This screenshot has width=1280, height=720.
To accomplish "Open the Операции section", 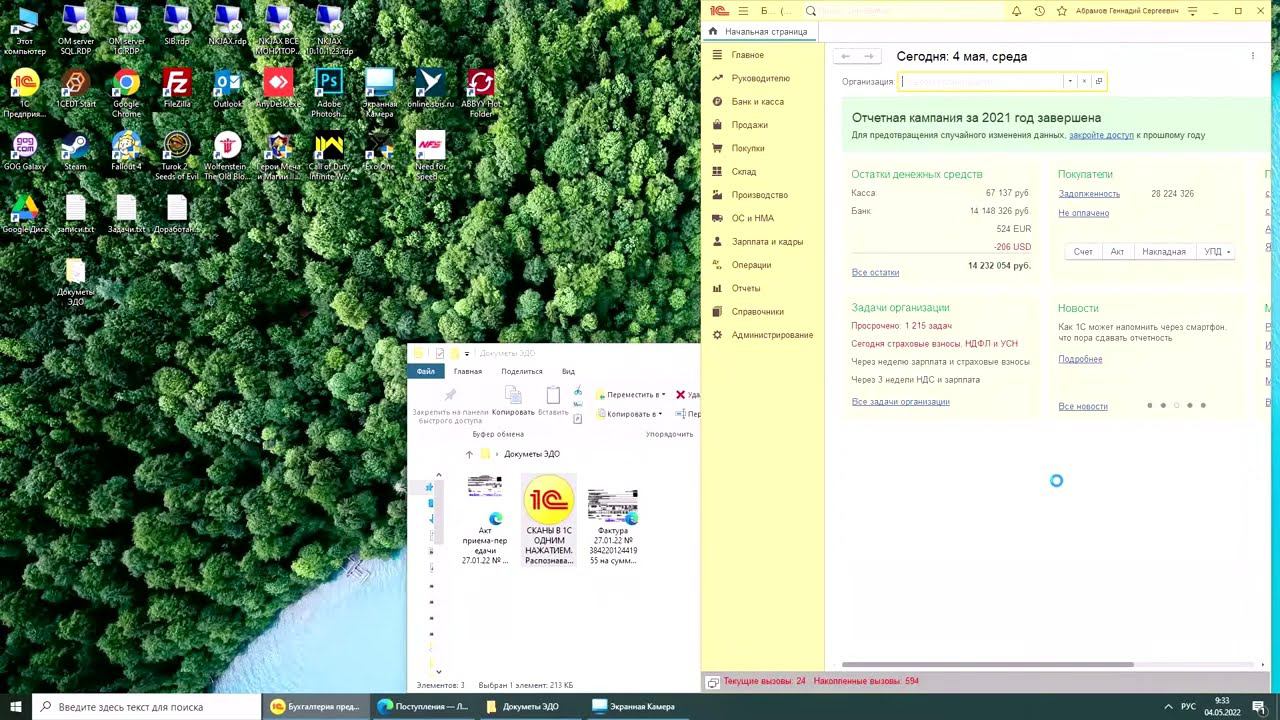I will (x=751, y=265).
